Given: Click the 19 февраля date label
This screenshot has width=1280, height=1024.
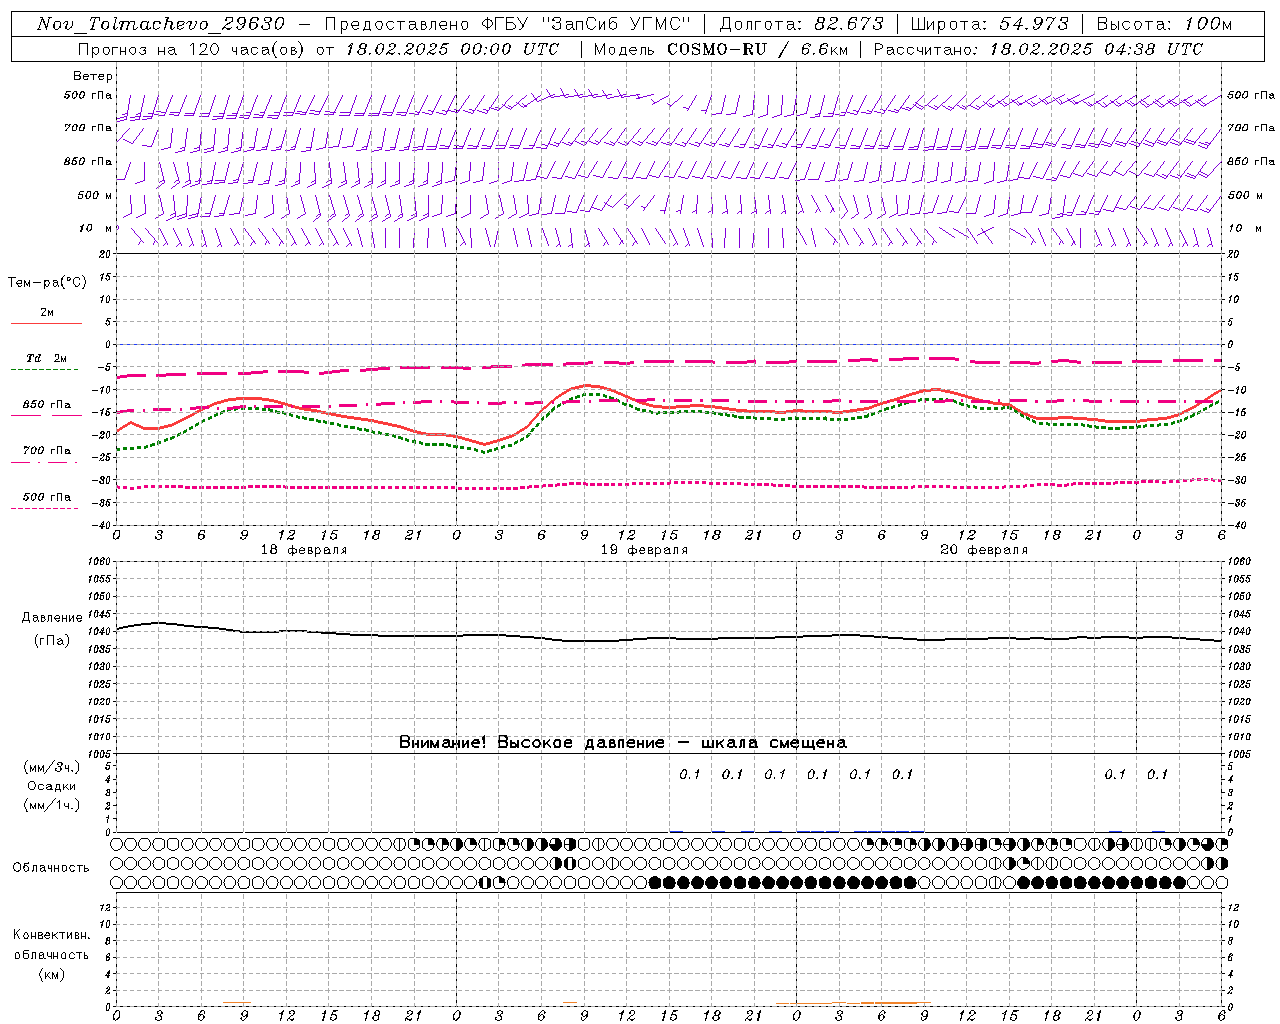Looking at the screenshot, I should click(644, 550).
